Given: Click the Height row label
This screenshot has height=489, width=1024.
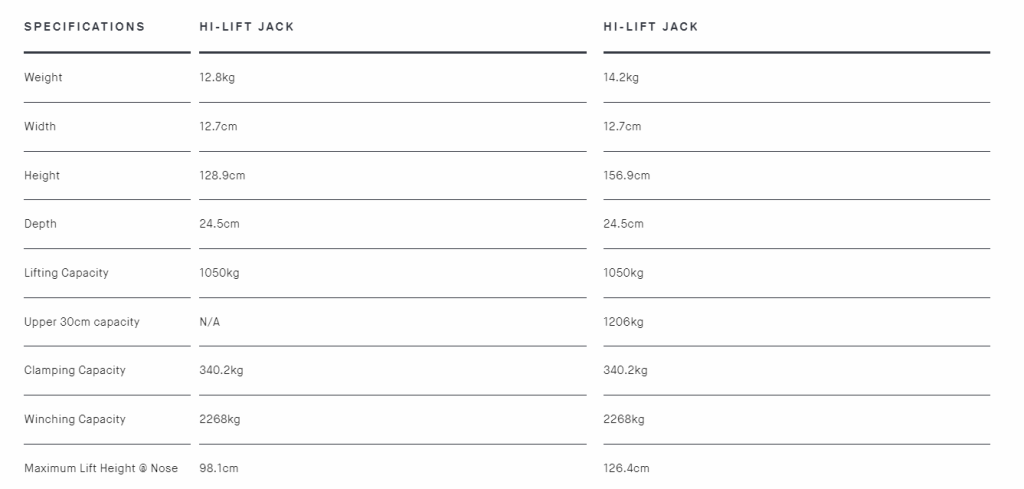Looking at the screenshot, I should 42,176.
